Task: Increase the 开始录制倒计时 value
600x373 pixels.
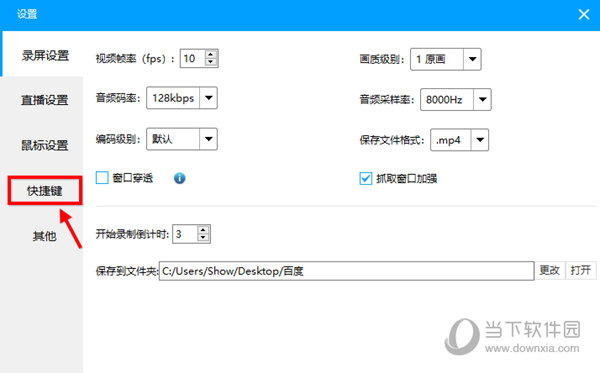Action: tap(203, 230)
